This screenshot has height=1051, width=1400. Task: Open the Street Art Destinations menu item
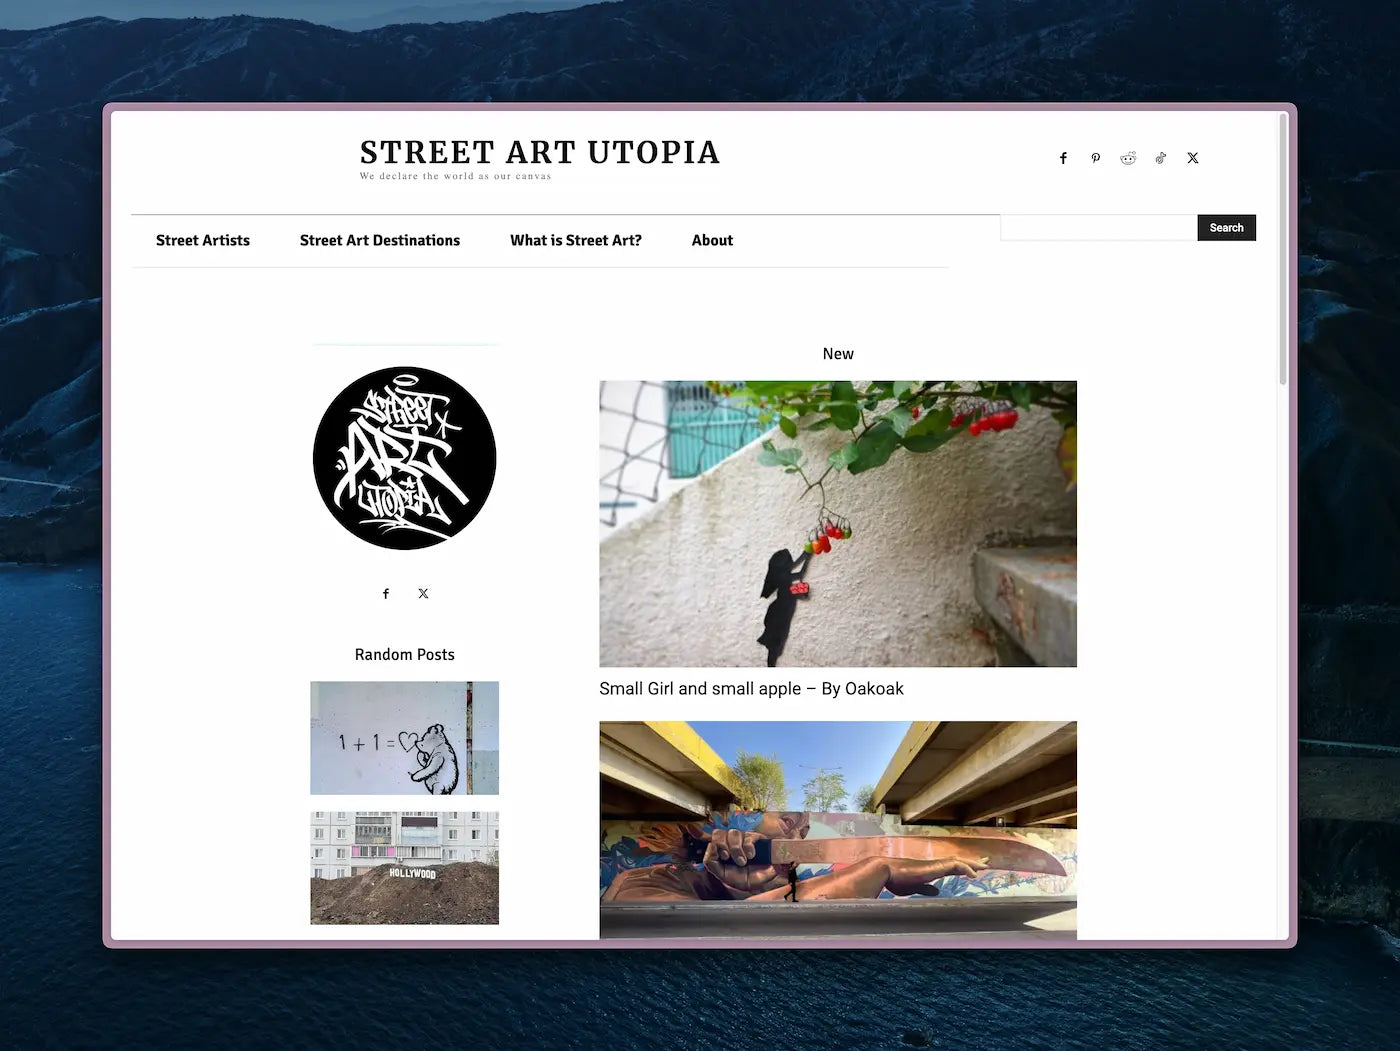(380, 240)
